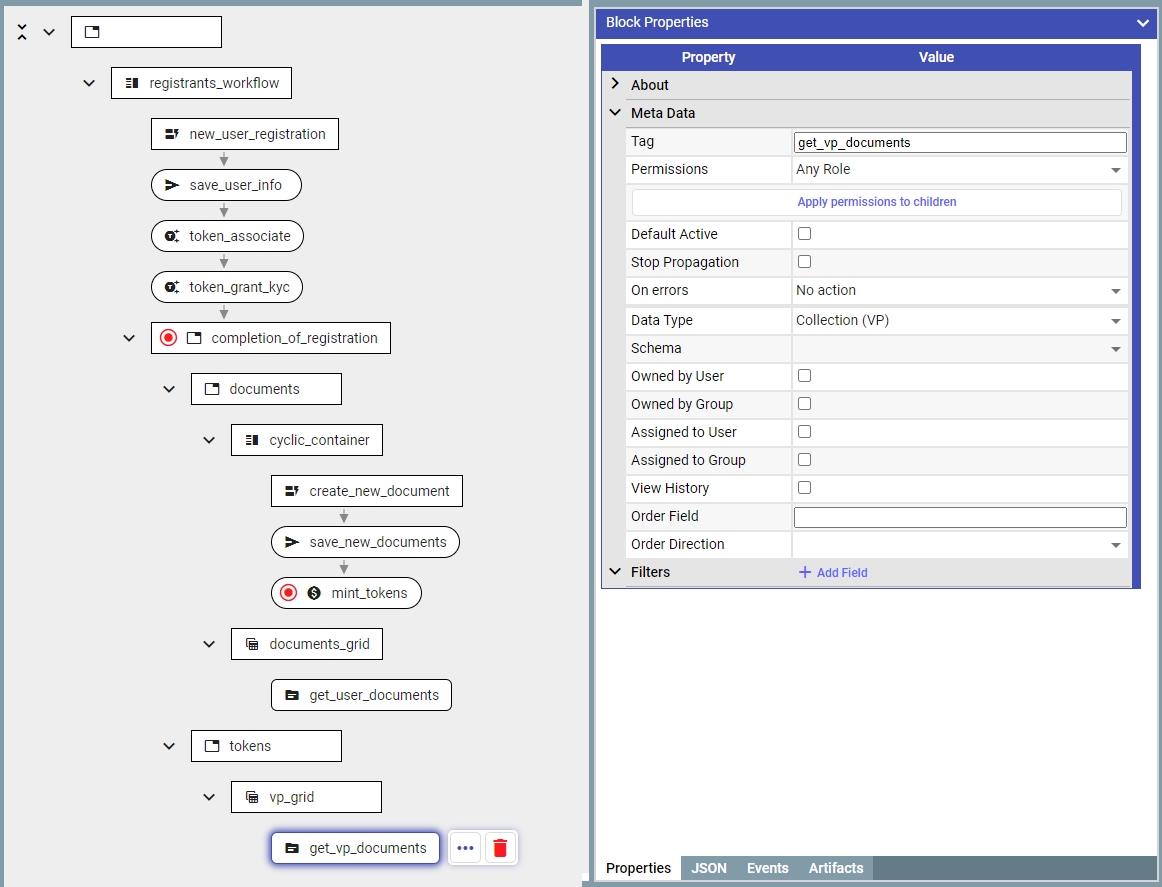Viewport: 1162px width, 887px height.
Task: Enable the Default Active checkbox
Action: [804, 234]
